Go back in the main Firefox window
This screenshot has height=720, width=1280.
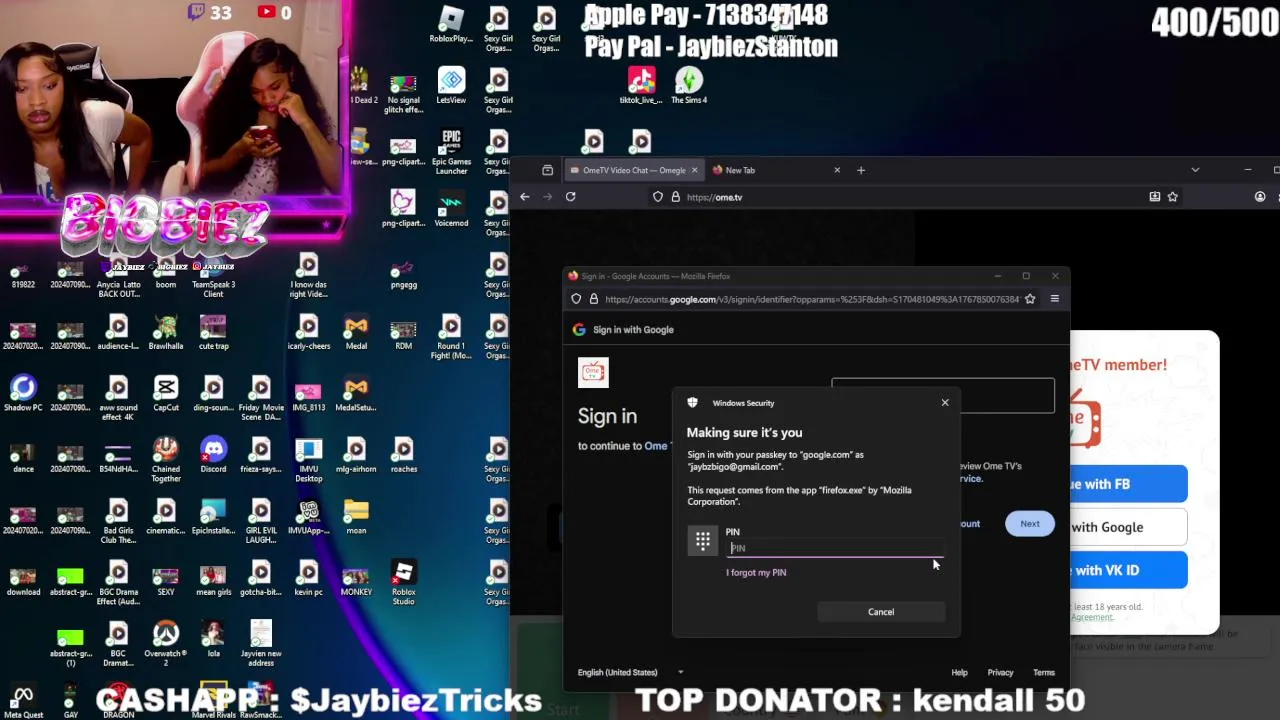click(524, 197)
